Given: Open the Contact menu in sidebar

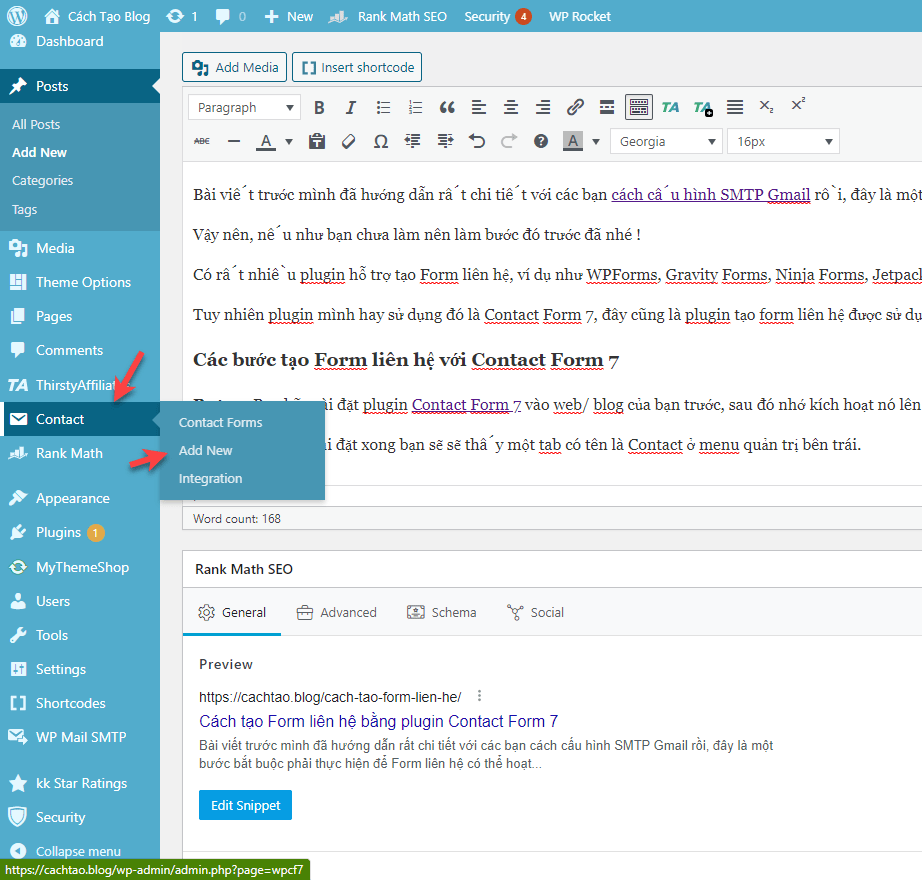Looking at the screenshot, I should click(82, 419).
